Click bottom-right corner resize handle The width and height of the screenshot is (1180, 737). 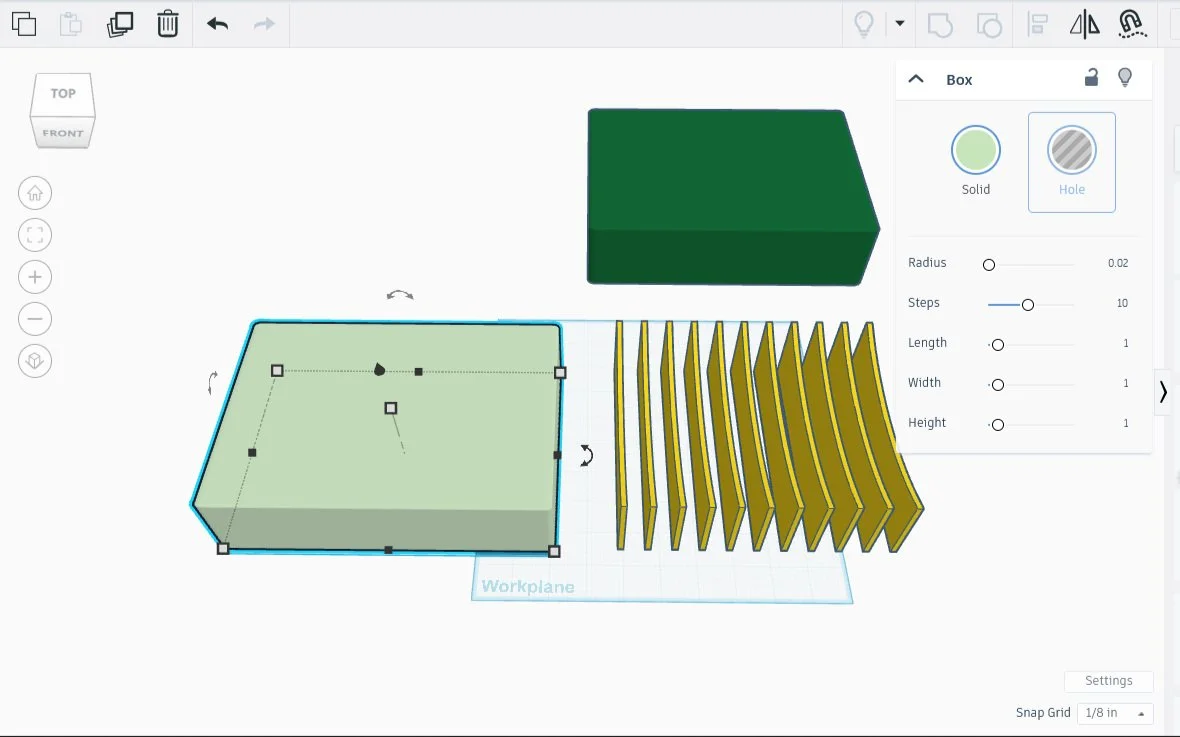(x=555, y=552)
